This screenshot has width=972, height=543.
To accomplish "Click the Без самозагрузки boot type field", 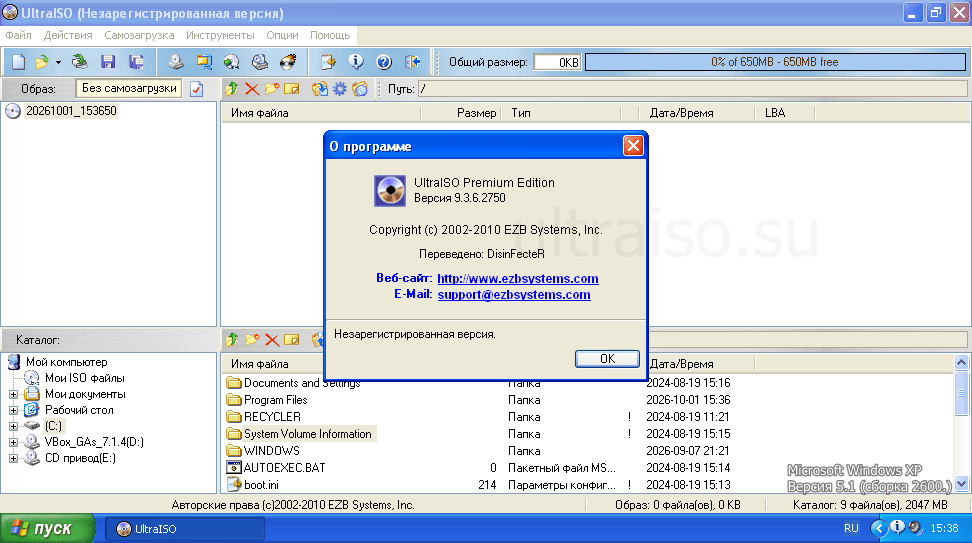I will 129,89.
